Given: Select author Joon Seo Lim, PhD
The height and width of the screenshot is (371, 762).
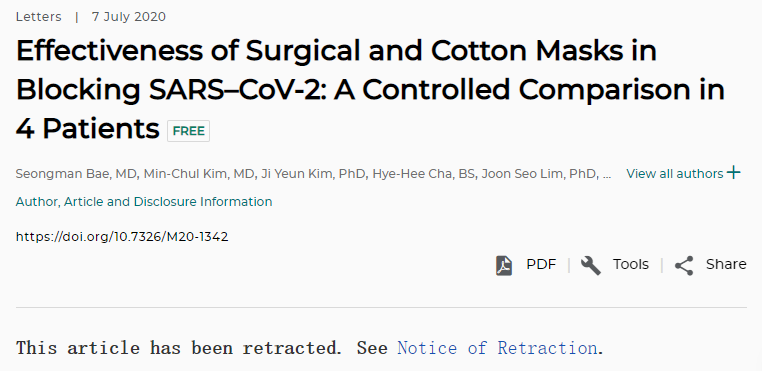Looking at the screenshot, I should tap(538, 174).
